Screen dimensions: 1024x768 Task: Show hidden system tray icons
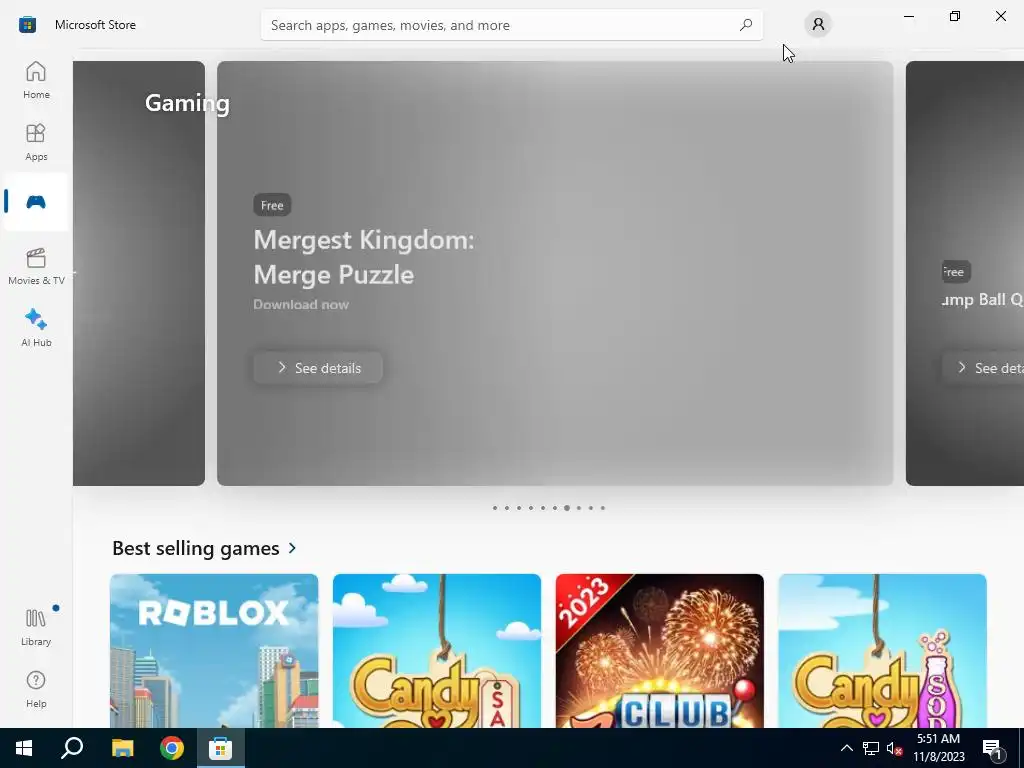pos(846,748)
